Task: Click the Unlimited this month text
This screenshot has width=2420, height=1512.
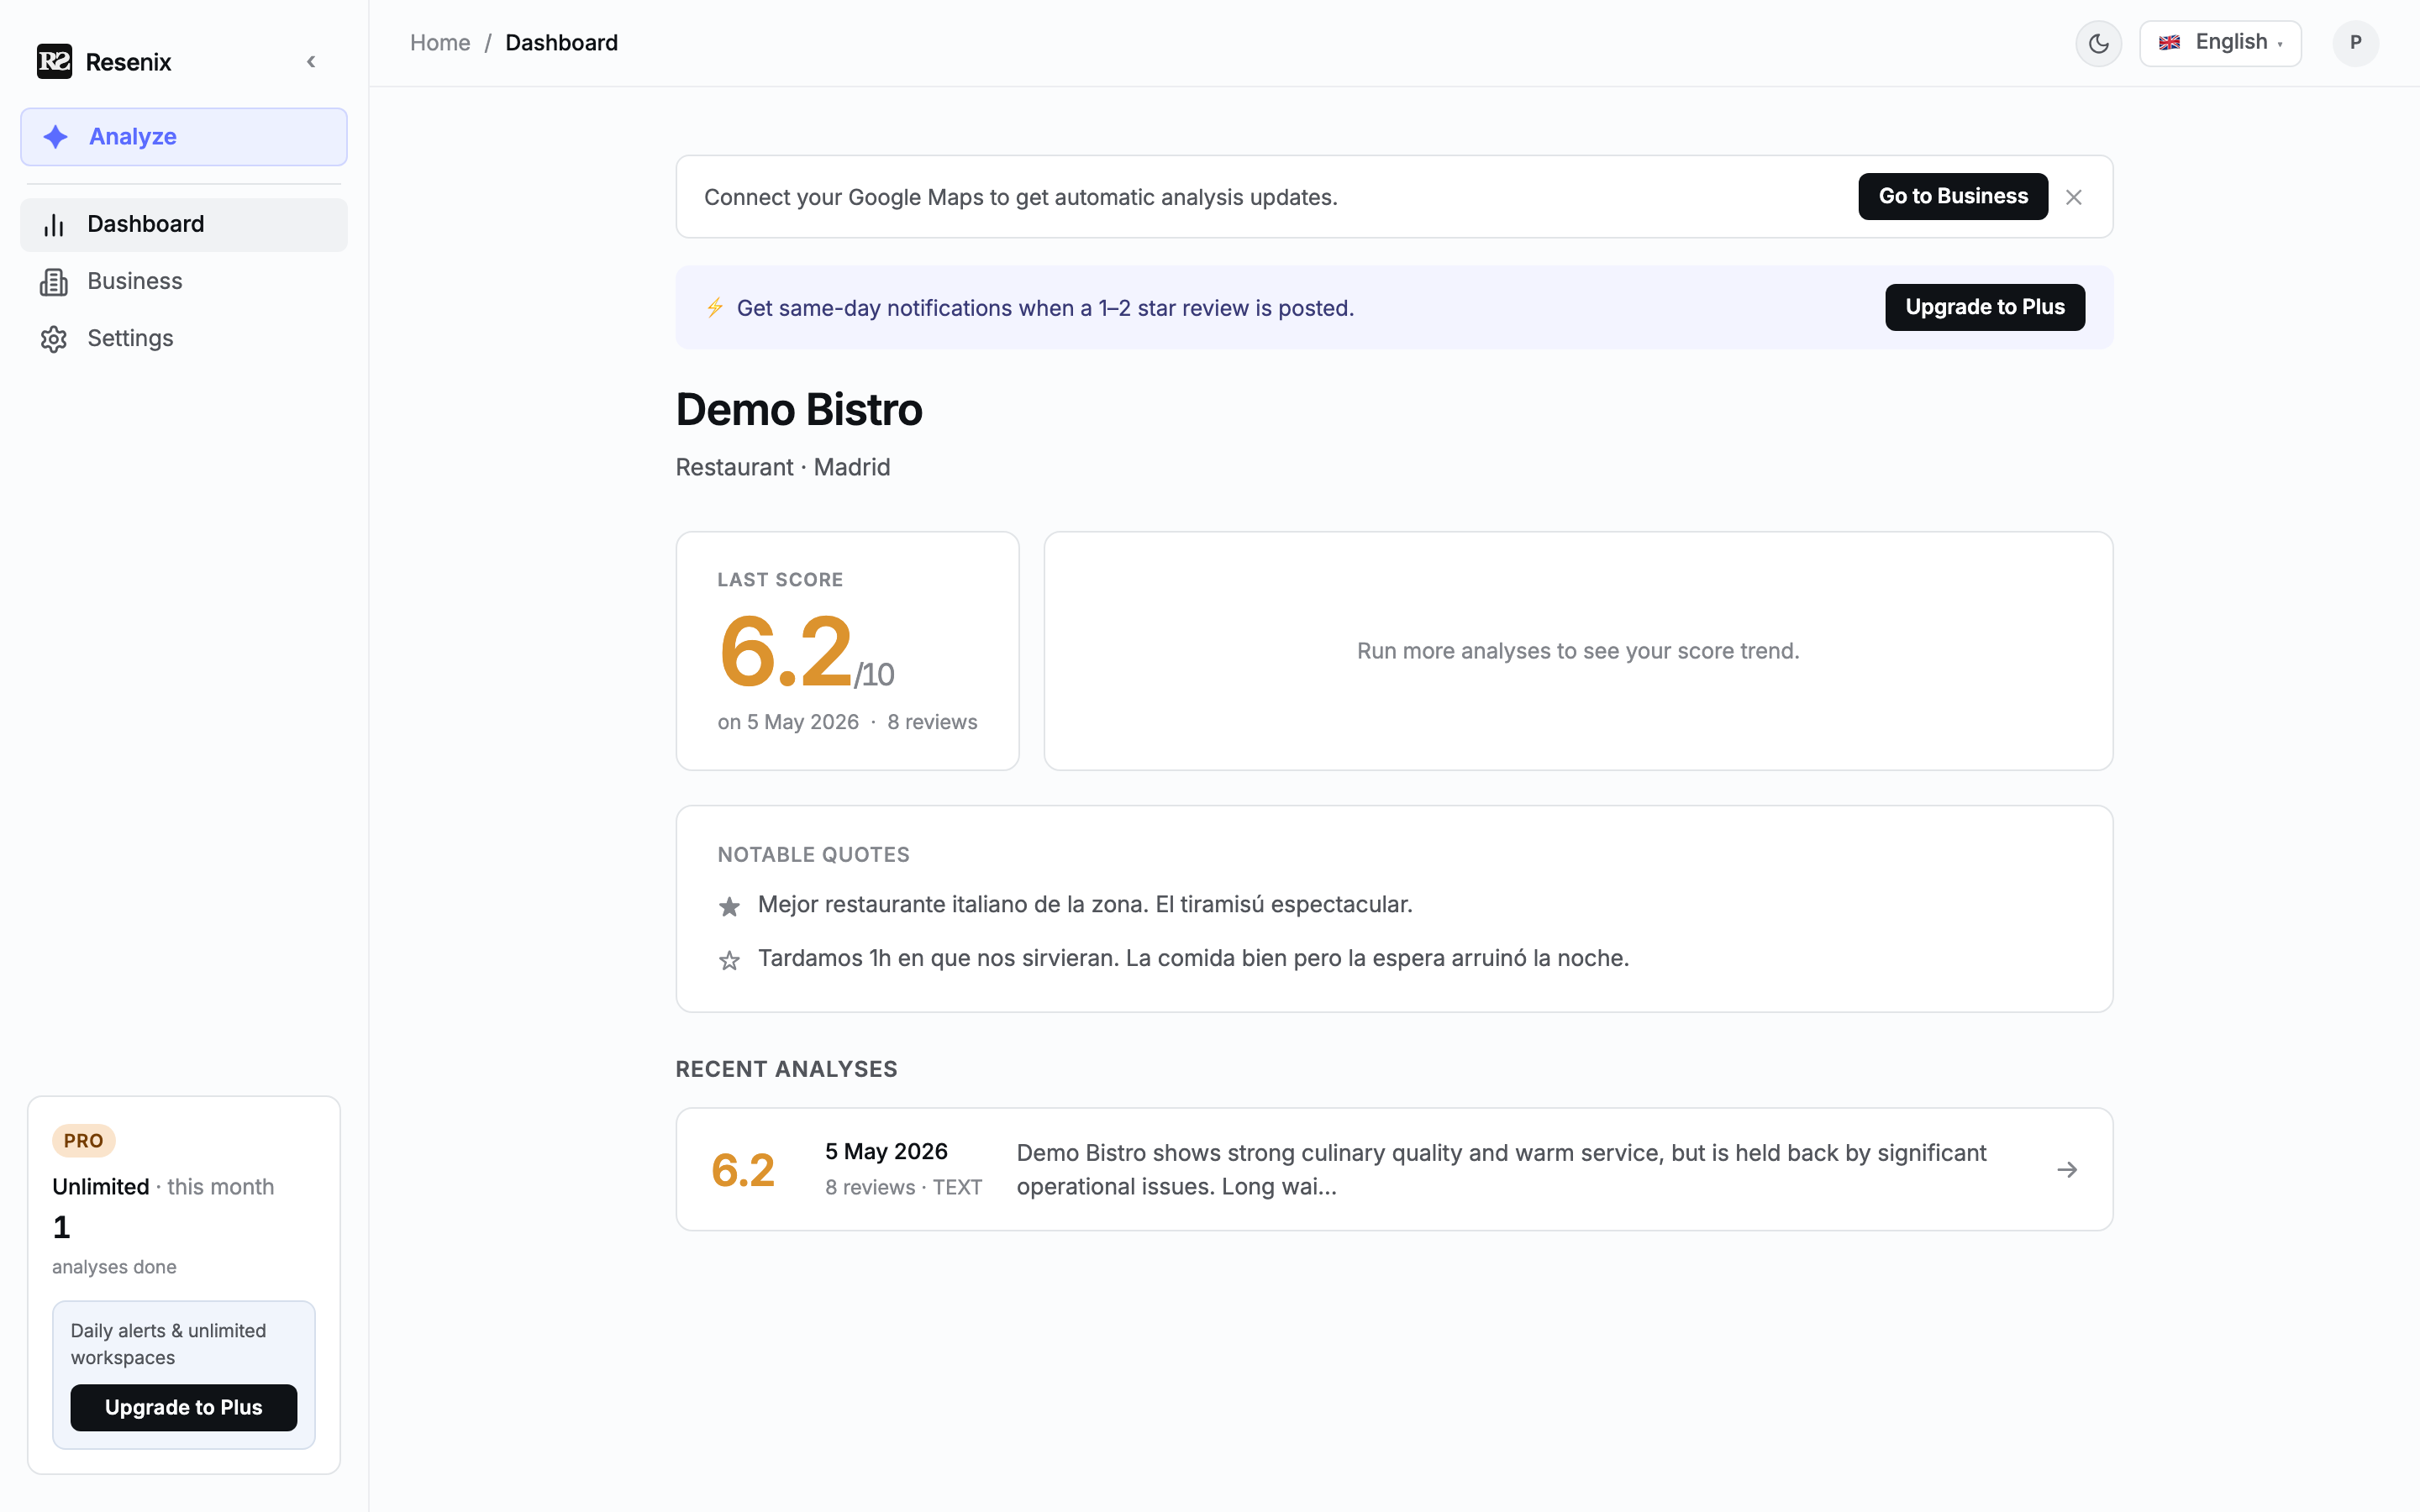Action: 163,1186
